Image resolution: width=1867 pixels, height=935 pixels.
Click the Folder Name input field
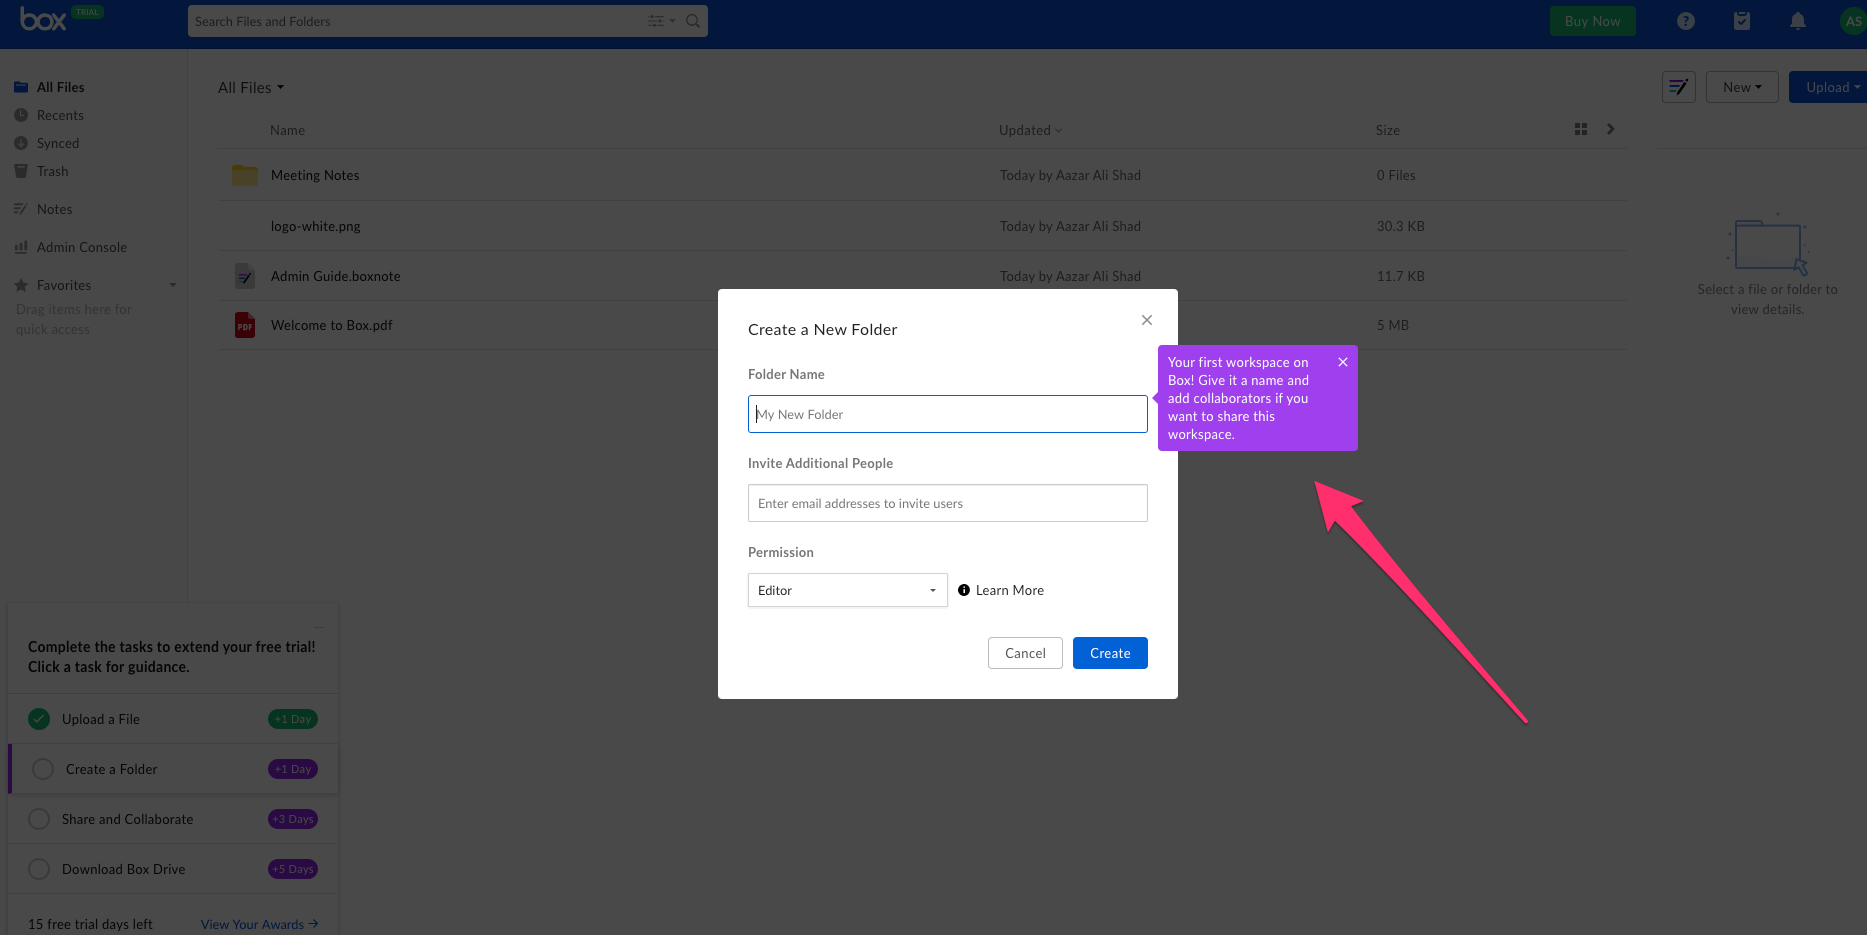[x=947, y=414]
